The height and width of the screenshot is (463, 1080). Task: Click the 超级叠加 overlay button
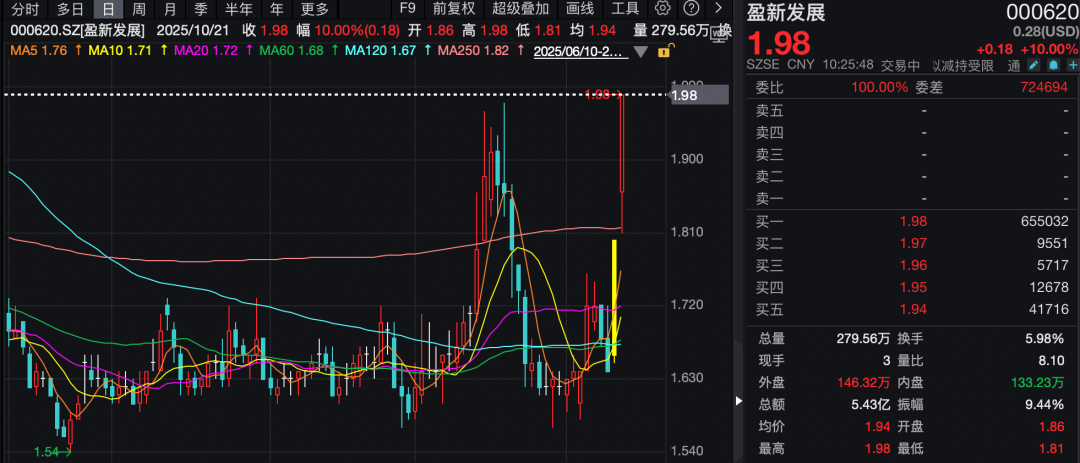520,9
